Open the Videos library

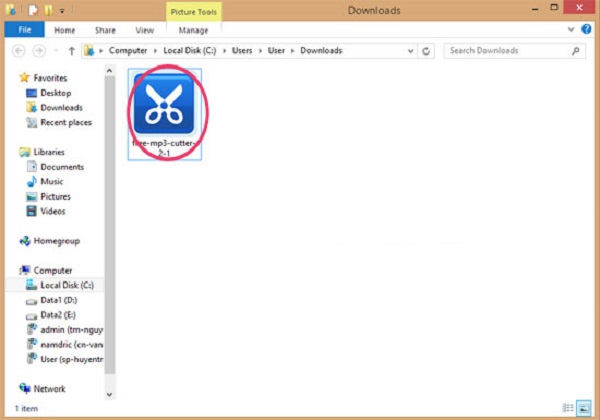pyautogui.click(x=53, y=211)
